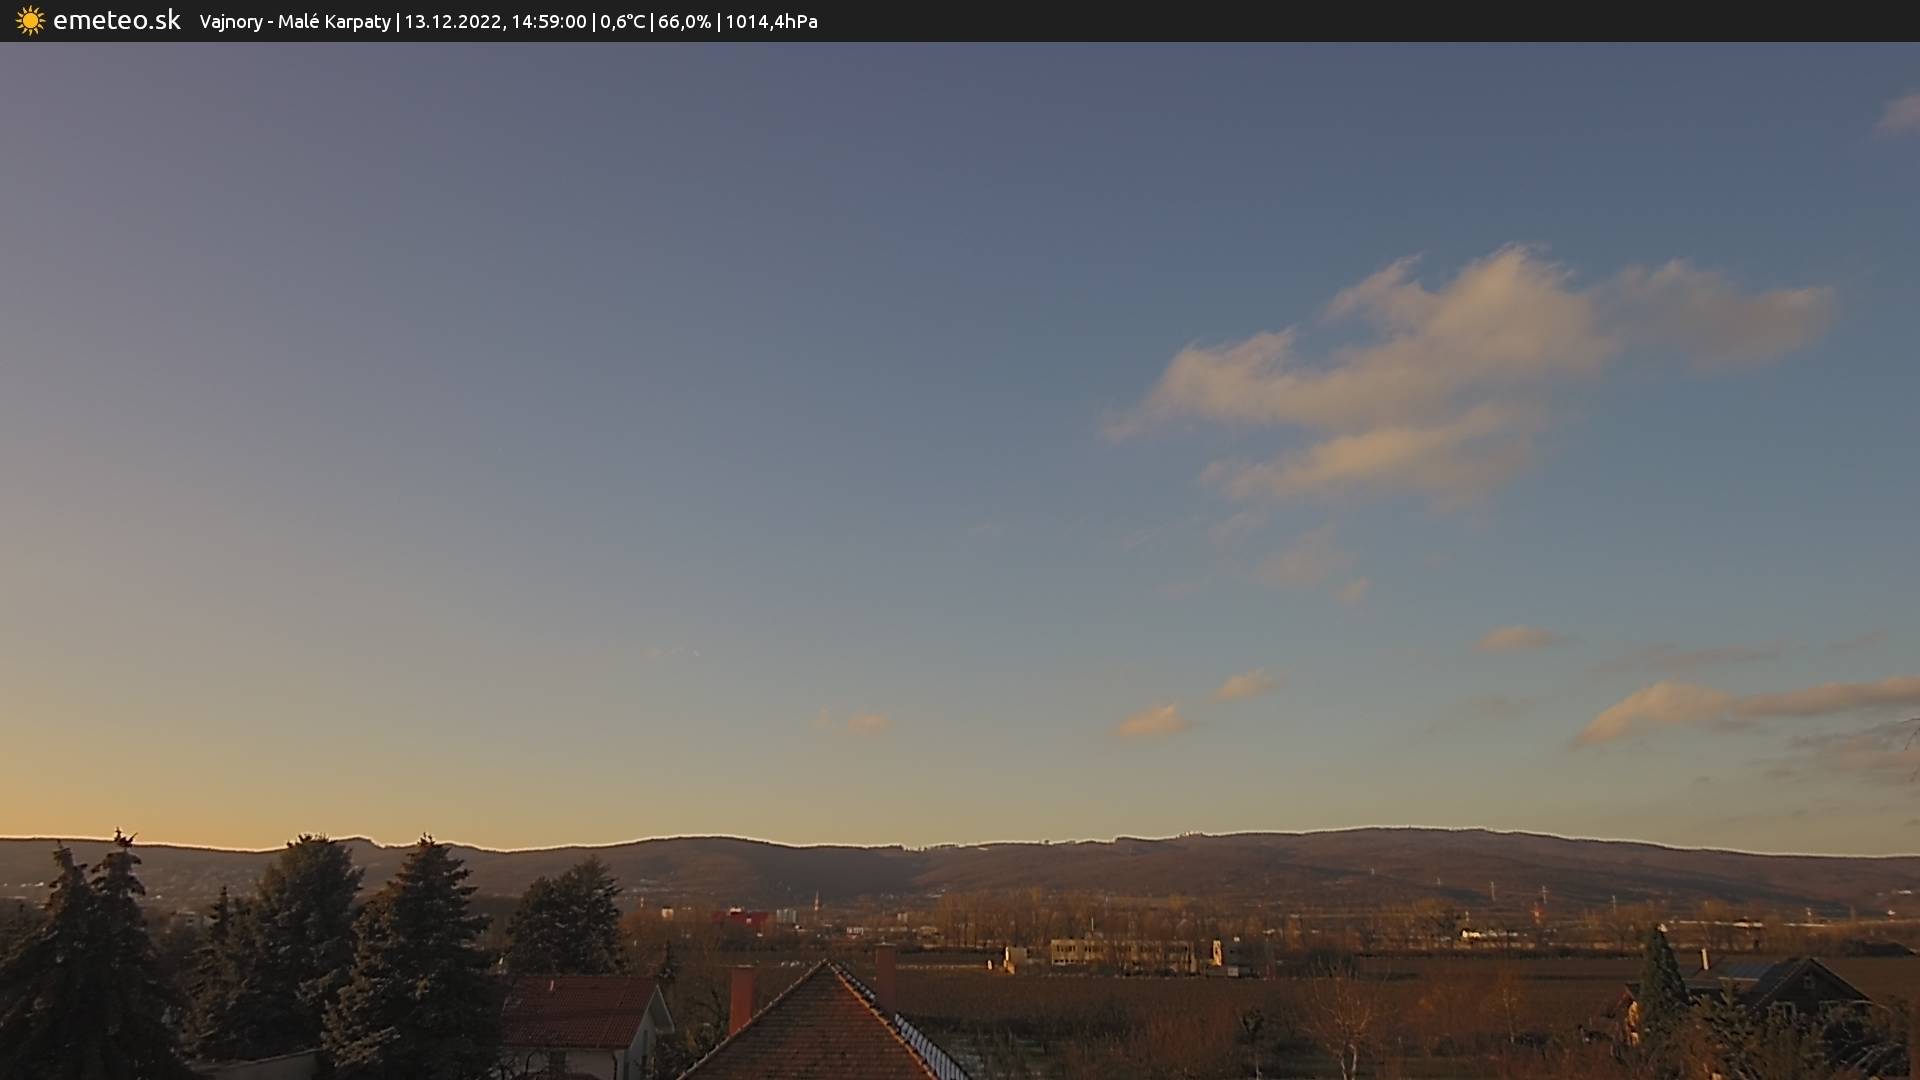Viewport: 1920px width, 1080px height.
Task: Select the date 13.12.2022 in header
Action: [x=452, y=22]
